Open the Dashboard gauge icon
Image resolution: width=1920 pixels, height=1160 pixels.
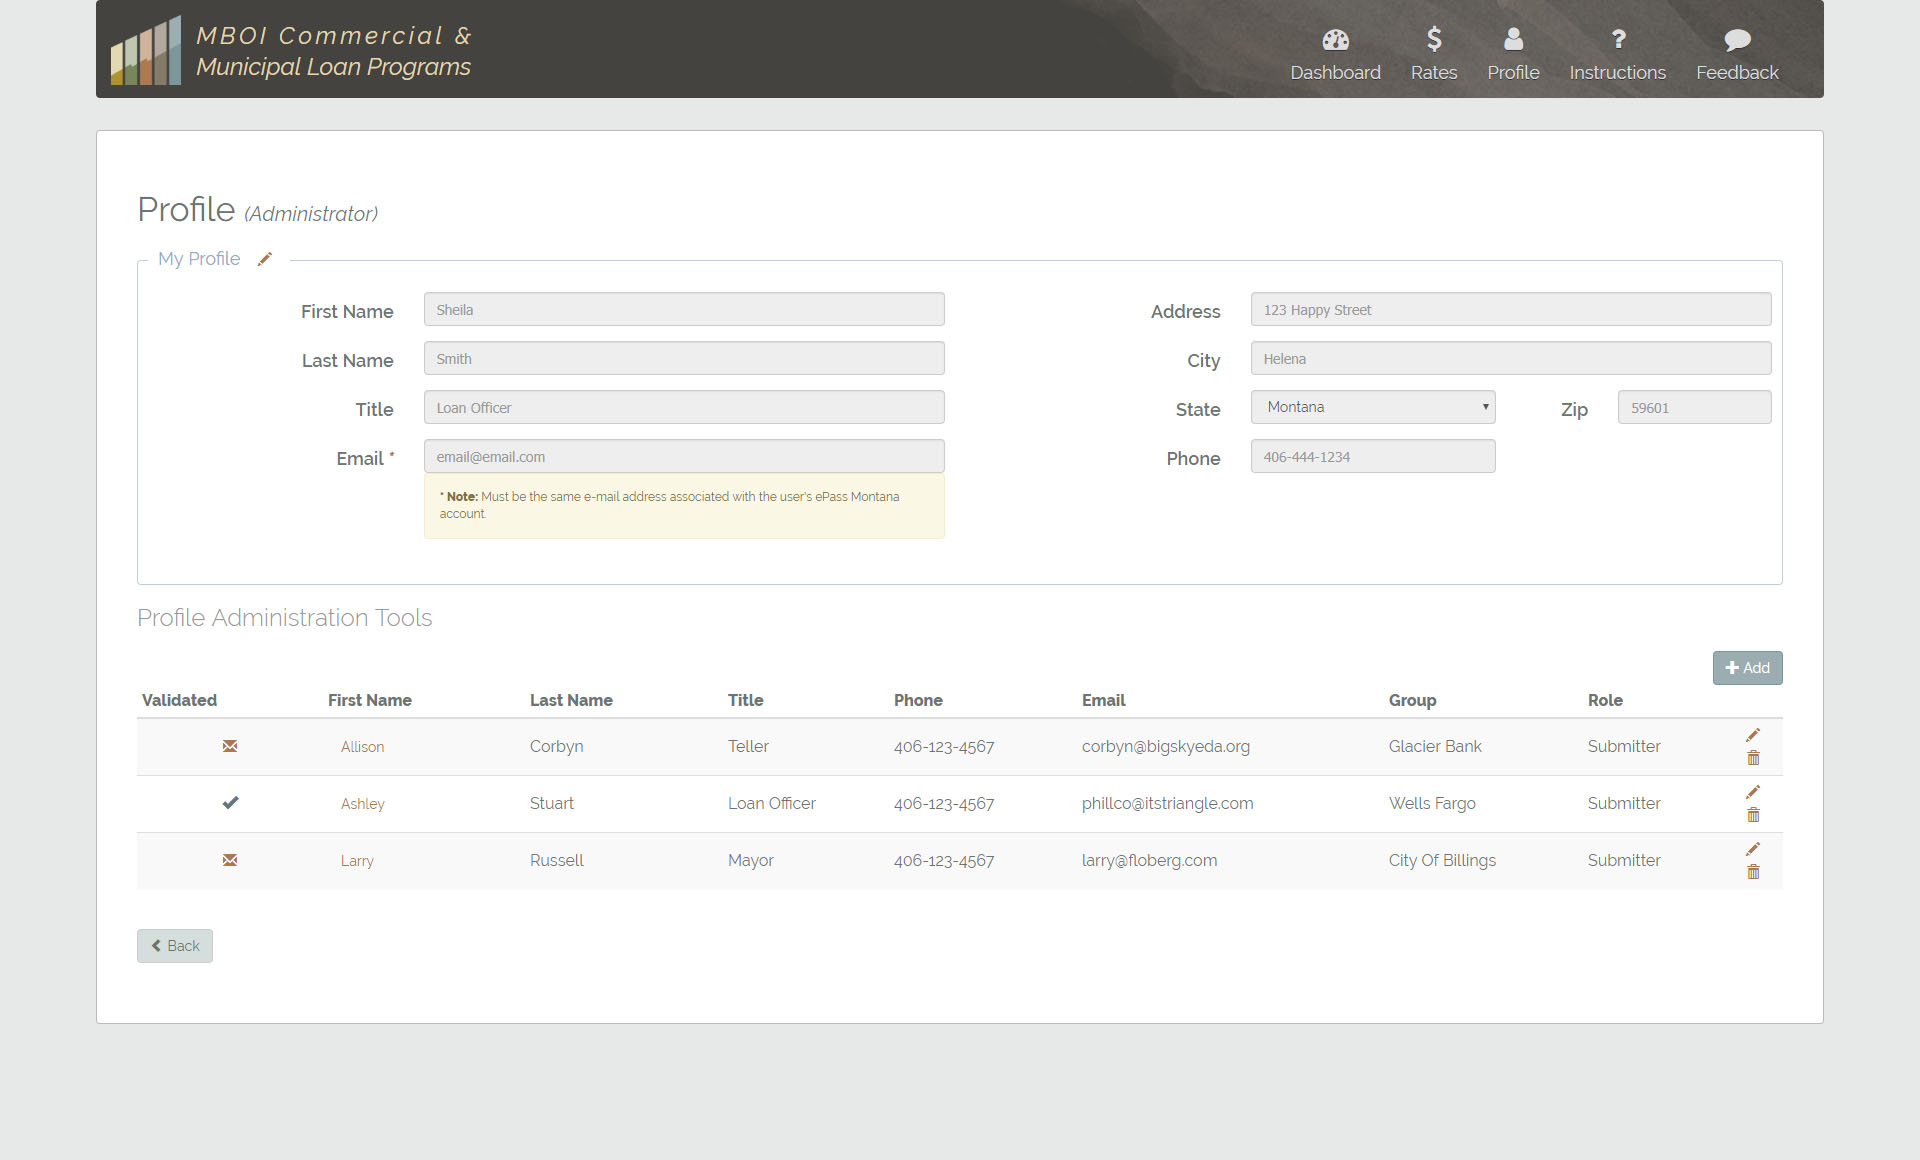pyautogui.click(x=1335, y=39)
